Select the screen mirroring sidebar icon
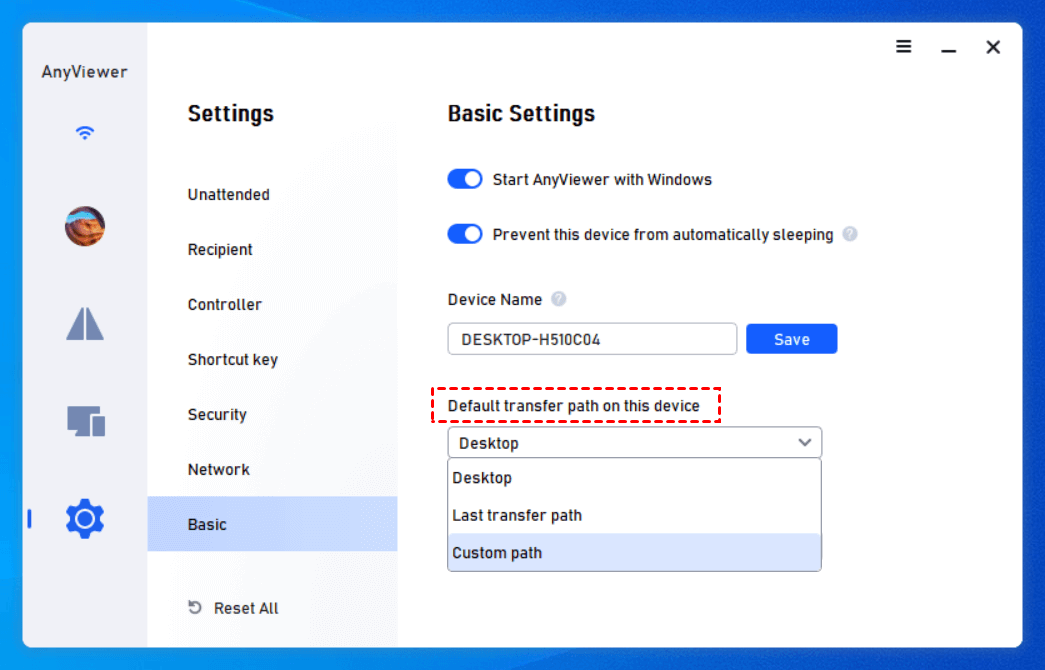Screen dimensions: 1045x670 click(84, 323)
